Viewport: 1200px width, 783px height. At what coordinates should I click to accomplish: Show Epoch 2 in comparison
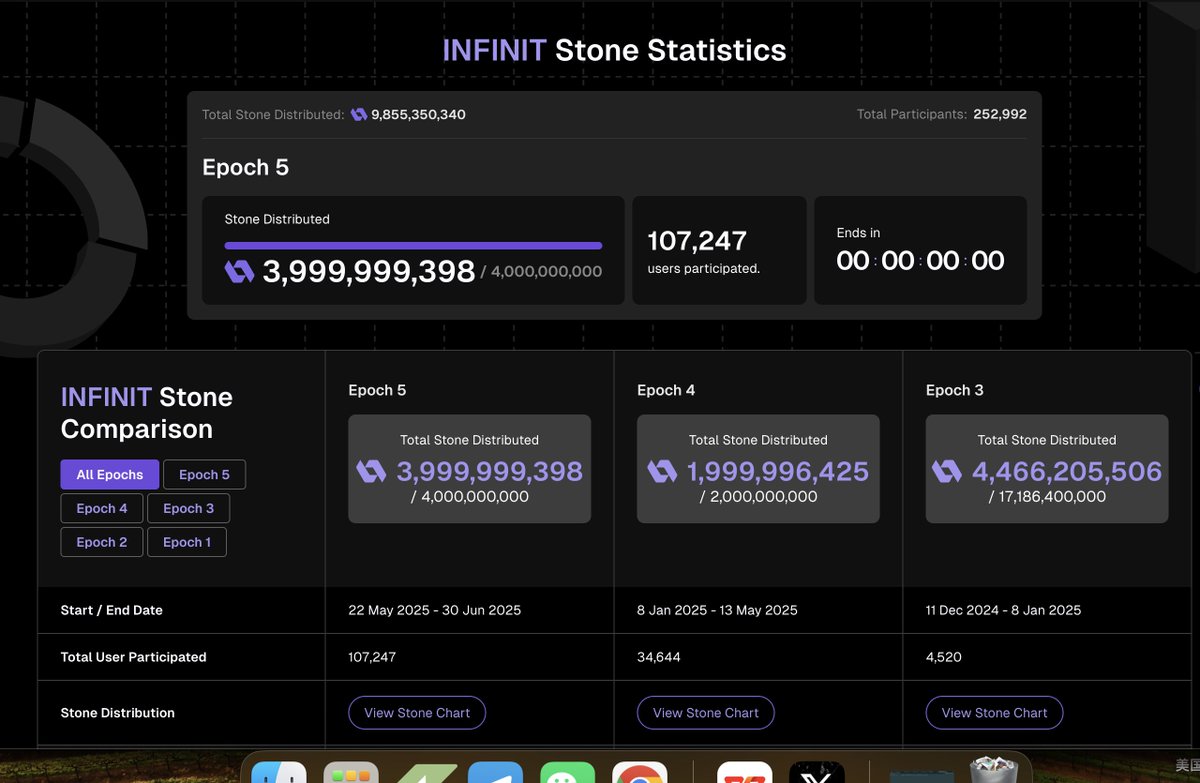tap(102, 542)
